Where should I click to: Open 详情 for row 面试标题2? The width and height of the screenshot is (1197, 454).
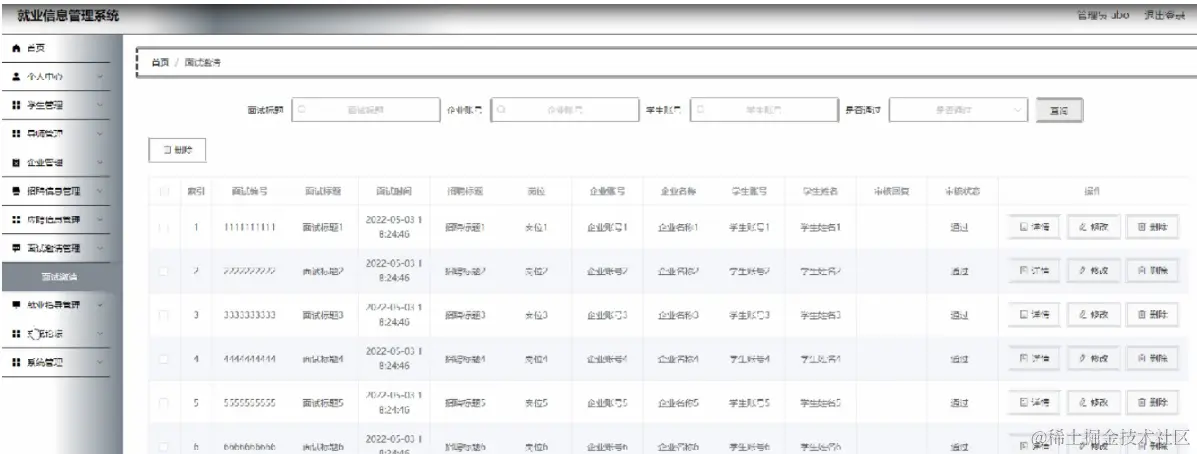coord(1034,270)
